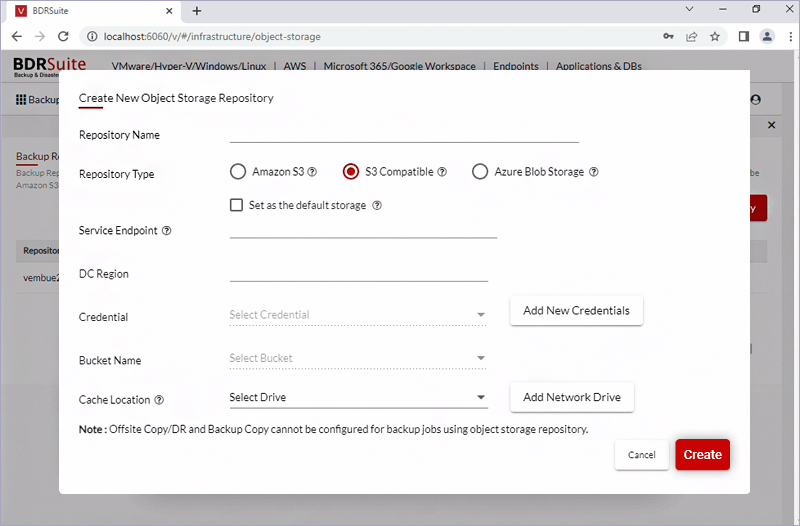Open the Select Credential dropdown
Image resolution: width=800 pixels, height=526 pixels.
(358, 315)
